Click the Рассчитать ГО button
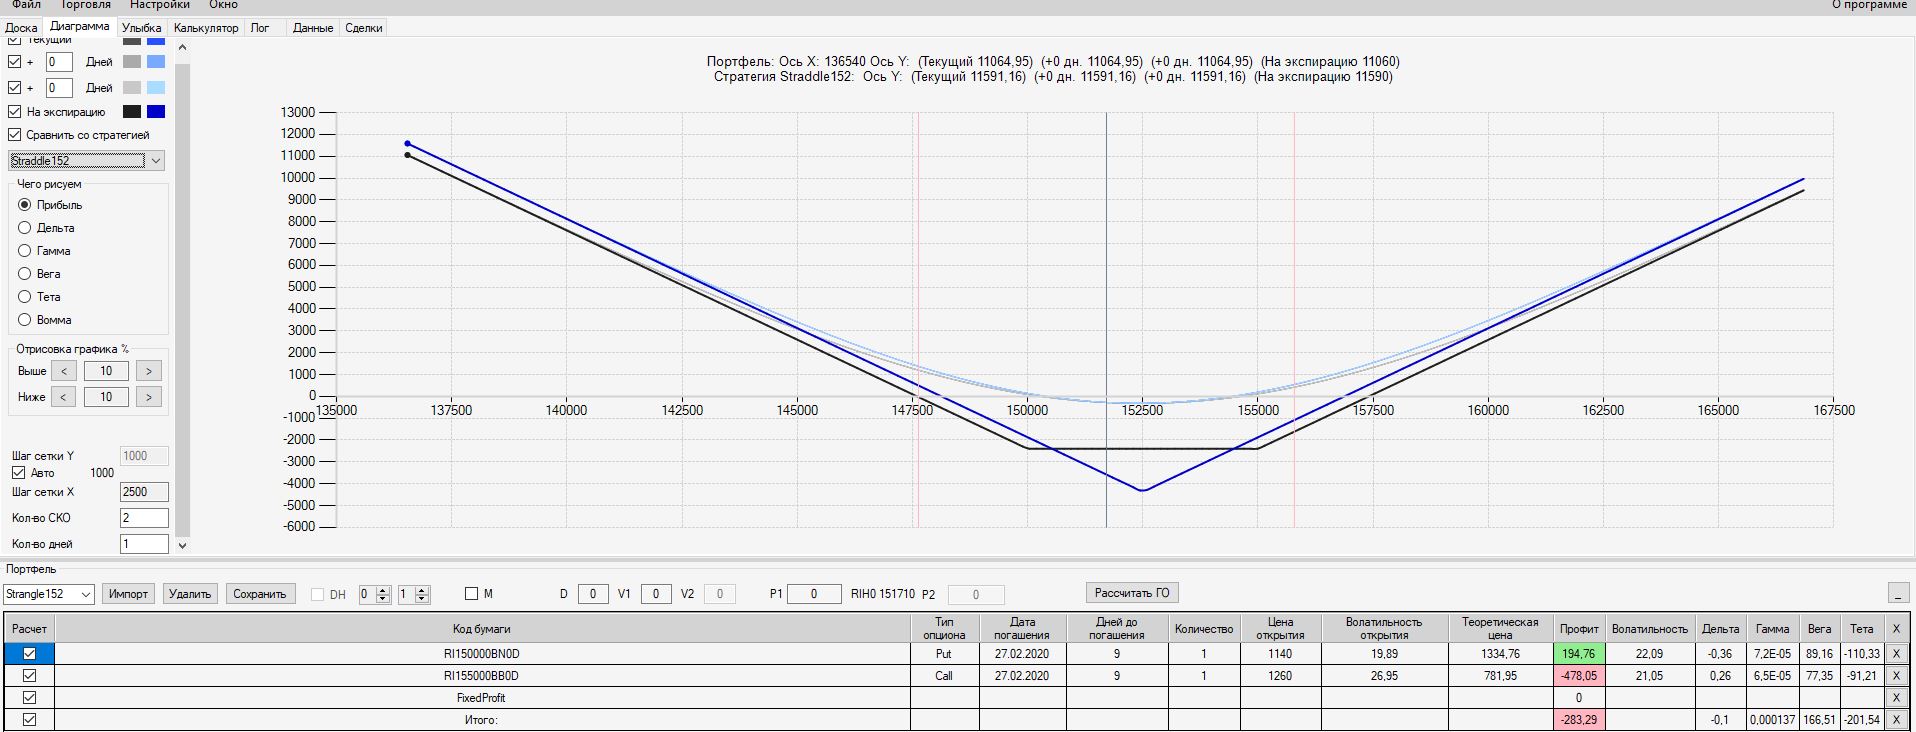 pos(1132,593)
